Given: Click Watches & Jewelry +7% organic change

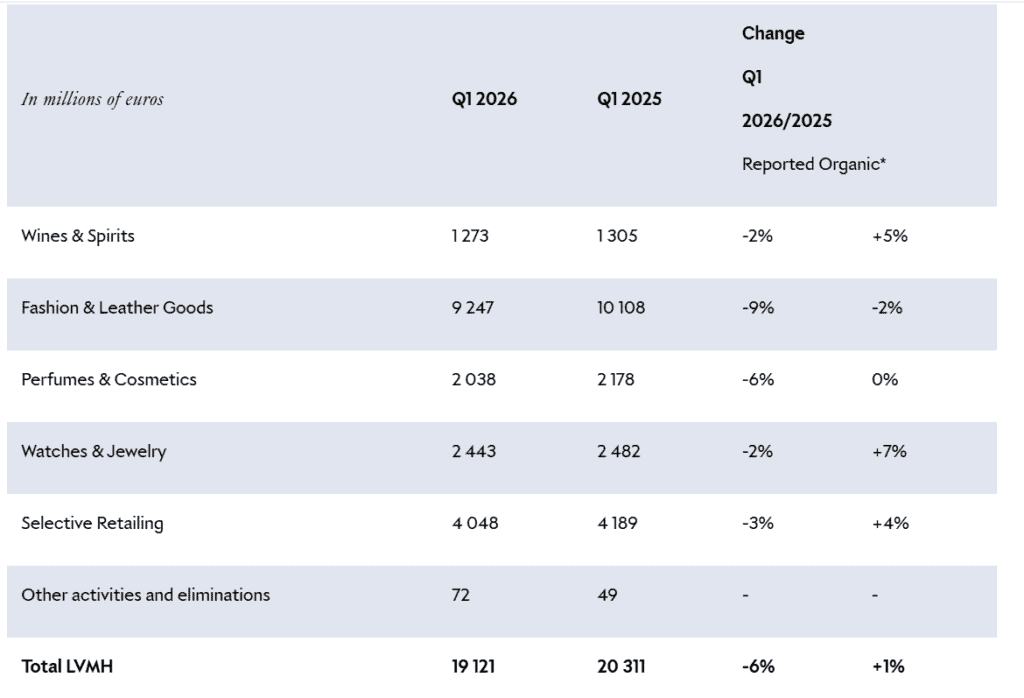Looking at the screenshot, I should pyautogui.click(x=889, y=451).
